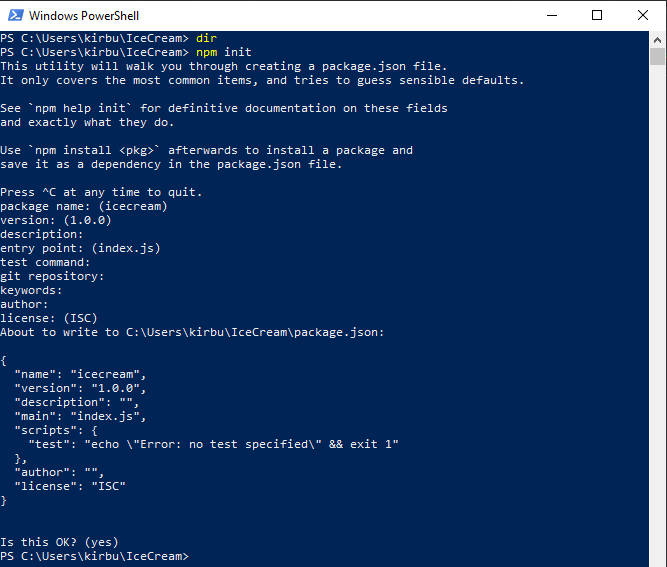Click the 'Is this OK? (yes)' line
The image size is (667, 567).
[x=59, y=542]
